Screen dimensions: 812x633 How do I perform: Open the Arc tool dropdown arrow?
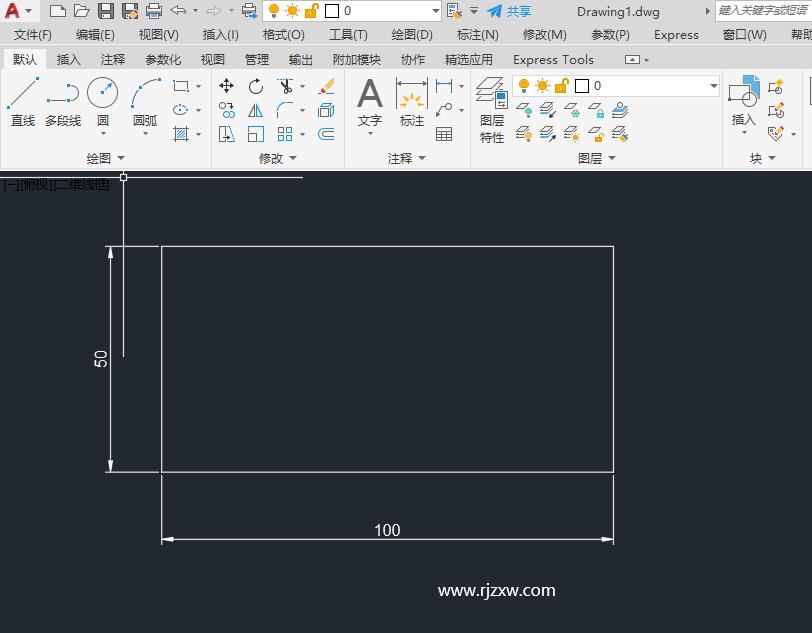145,134
